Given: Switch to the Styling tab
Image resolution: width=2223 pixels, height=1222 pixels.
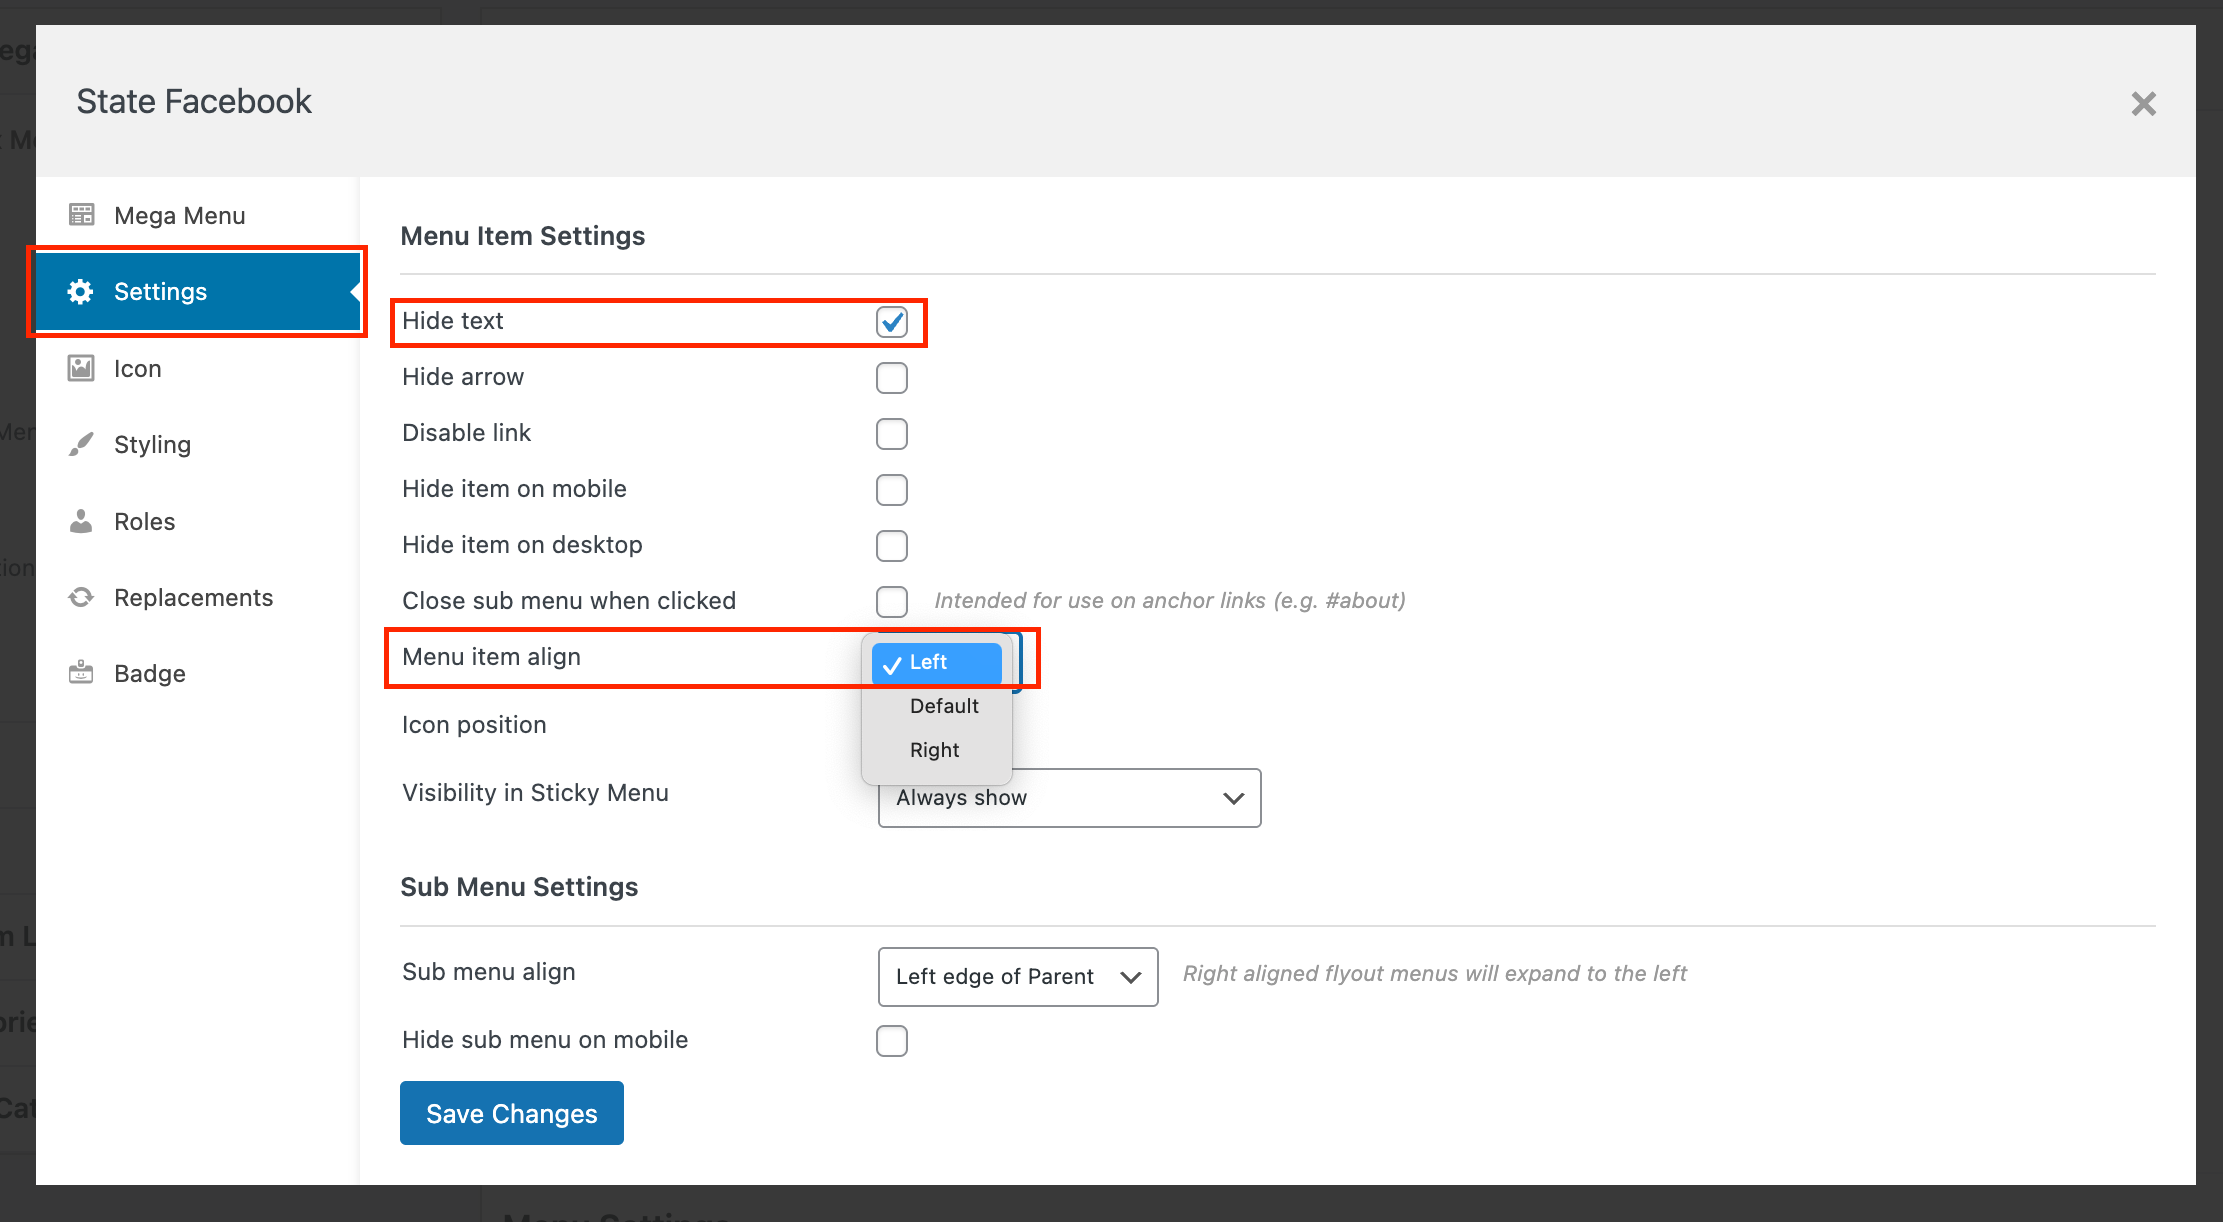Looking at the screenshot, I should 152,445.
